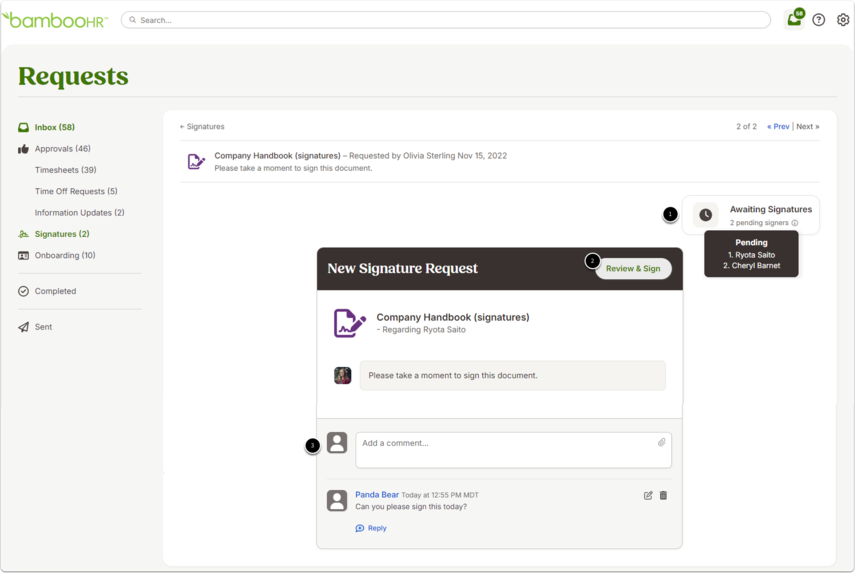Click Olivia Sterling's photo thumbnail
This screenshot has width=855, height=573.
[x=342, y=376]
